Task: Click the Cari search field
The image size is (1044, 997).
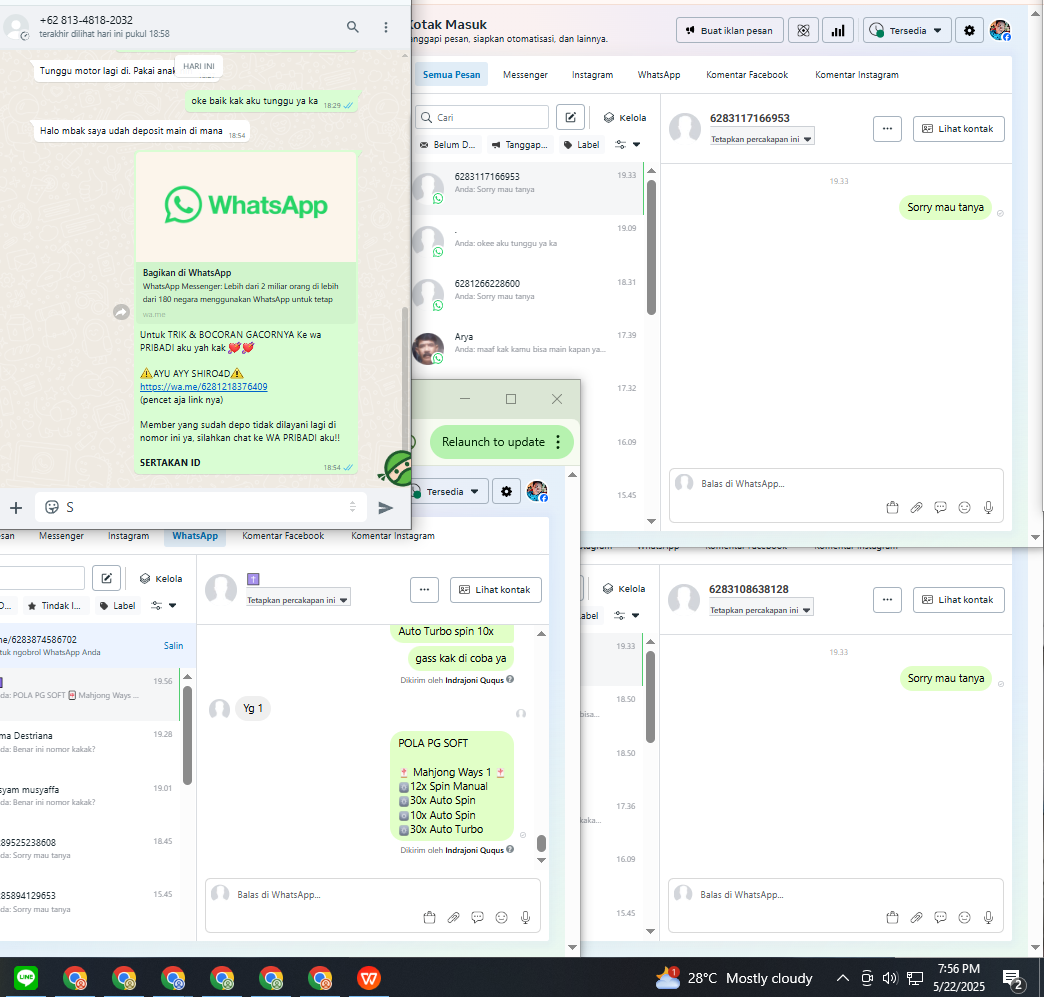Action: 482,117
